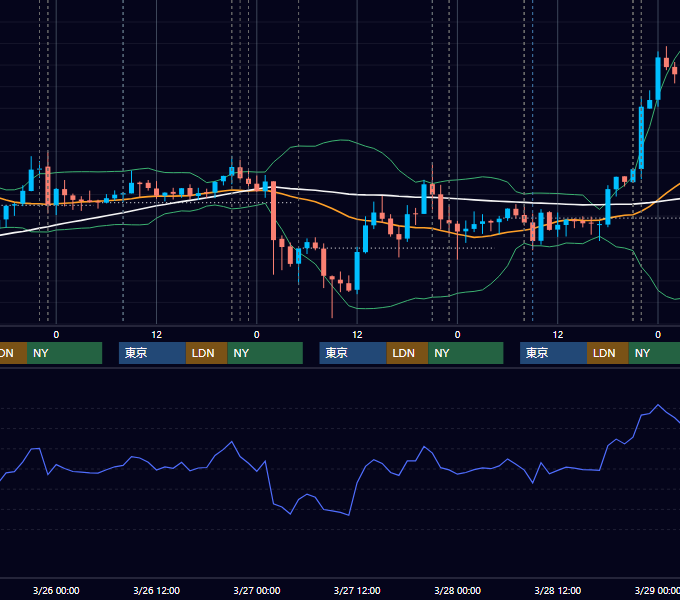Click hour label 12 above the 3/27 12:00 date

pos(357,335)
